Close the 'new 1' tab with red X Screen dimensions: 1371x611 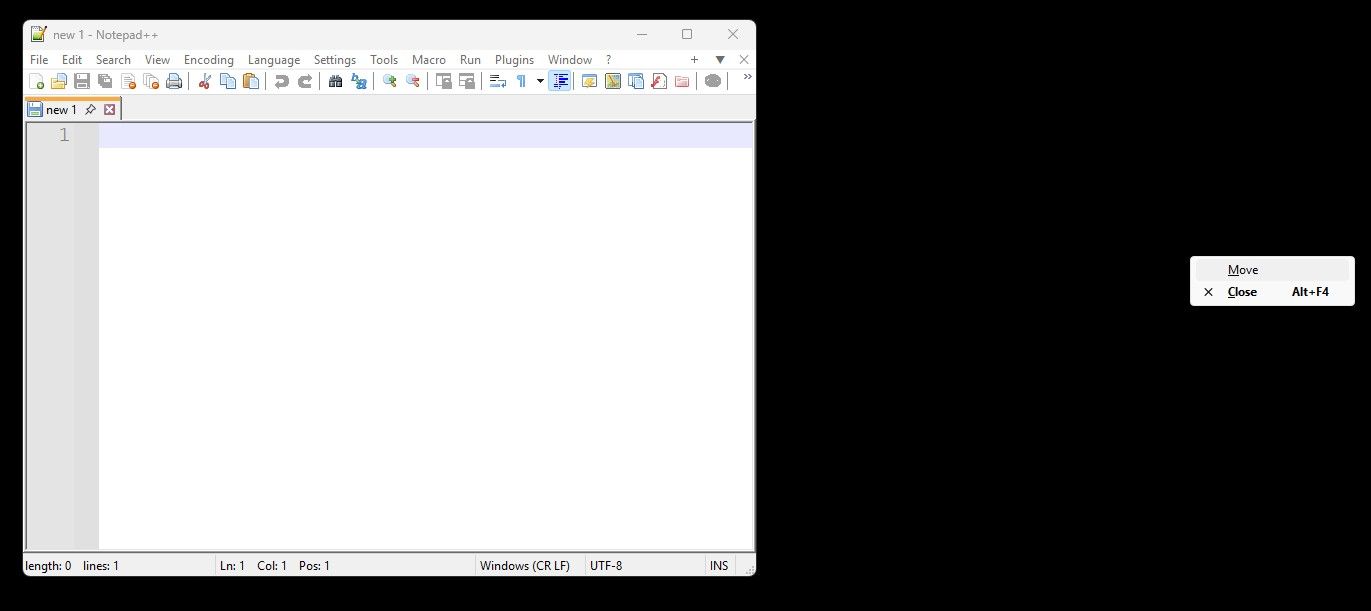coord(110,110)
